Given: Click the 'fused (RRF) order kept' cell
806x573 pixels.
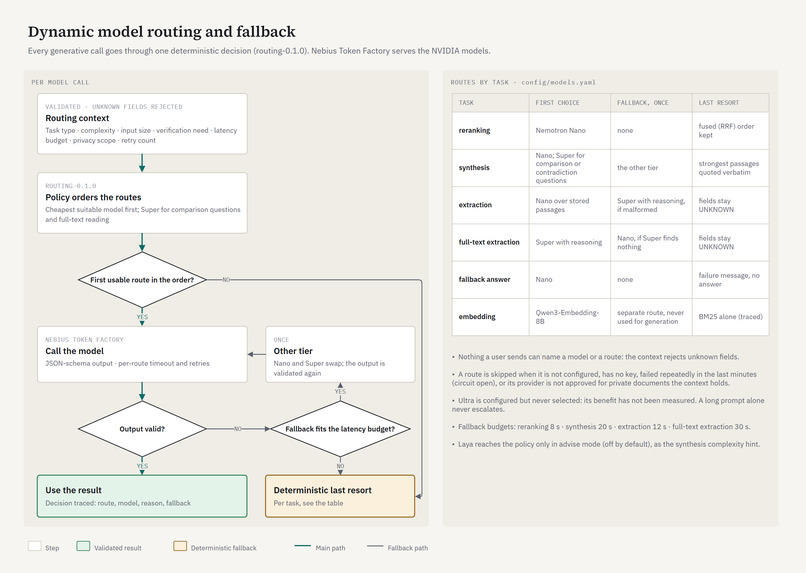Looking at the screenshot, I should click(x=730, y=131).
